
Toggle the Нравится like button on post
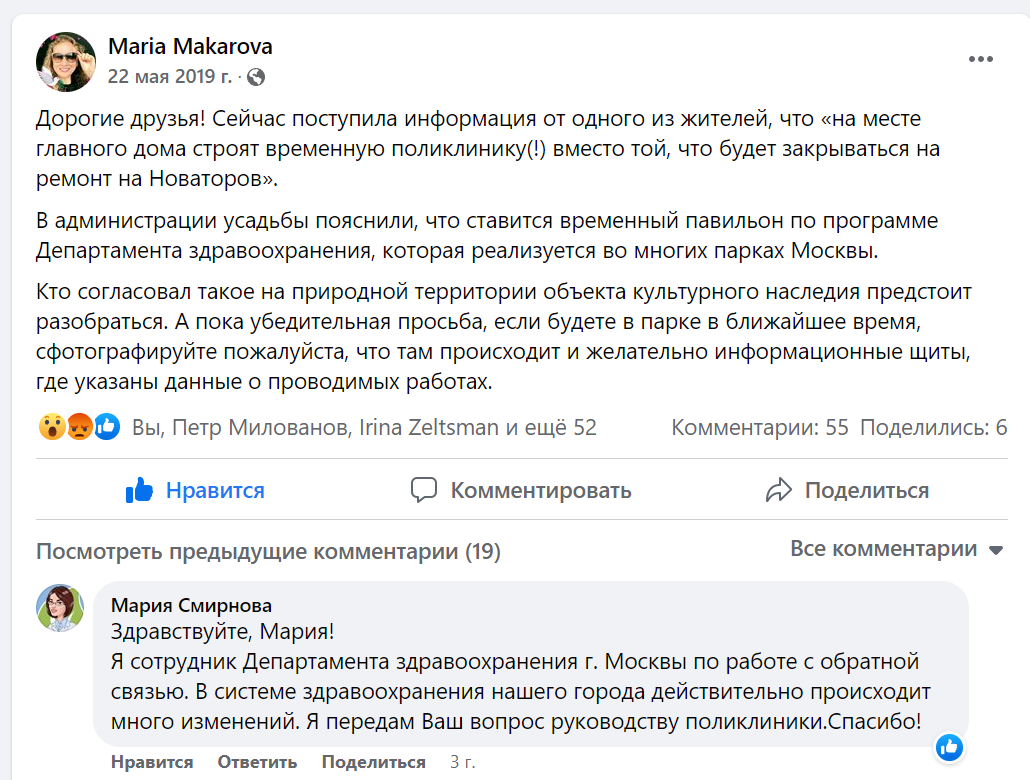195,490
